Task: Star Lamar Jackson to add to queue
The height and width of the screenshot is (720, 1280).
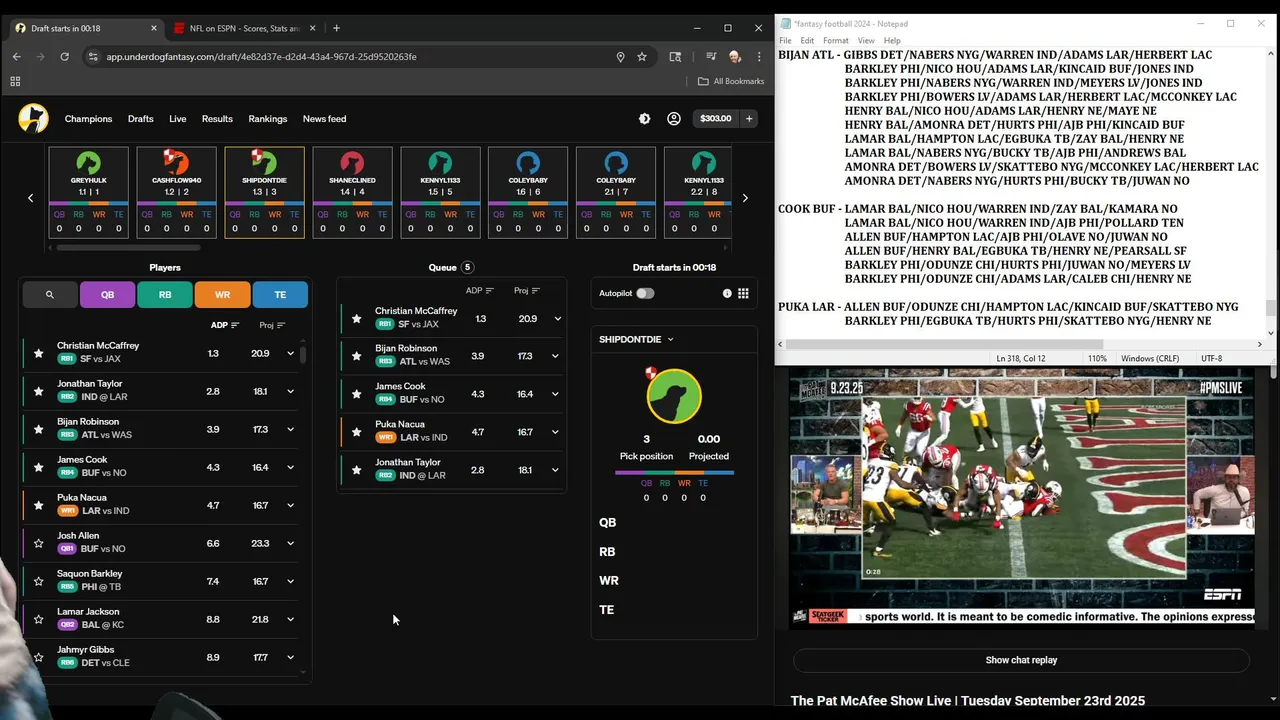Action: [39, 619]
